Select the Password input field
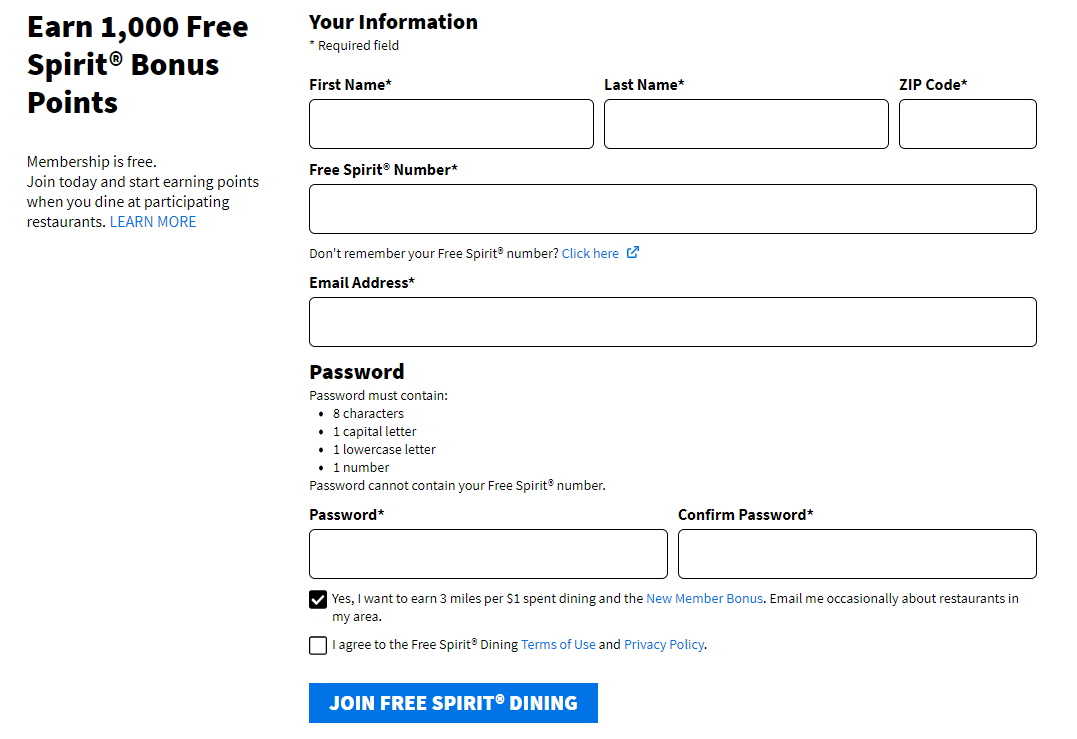The height and width of the screenshot is (739, 1077). click(x=488, y=554)
